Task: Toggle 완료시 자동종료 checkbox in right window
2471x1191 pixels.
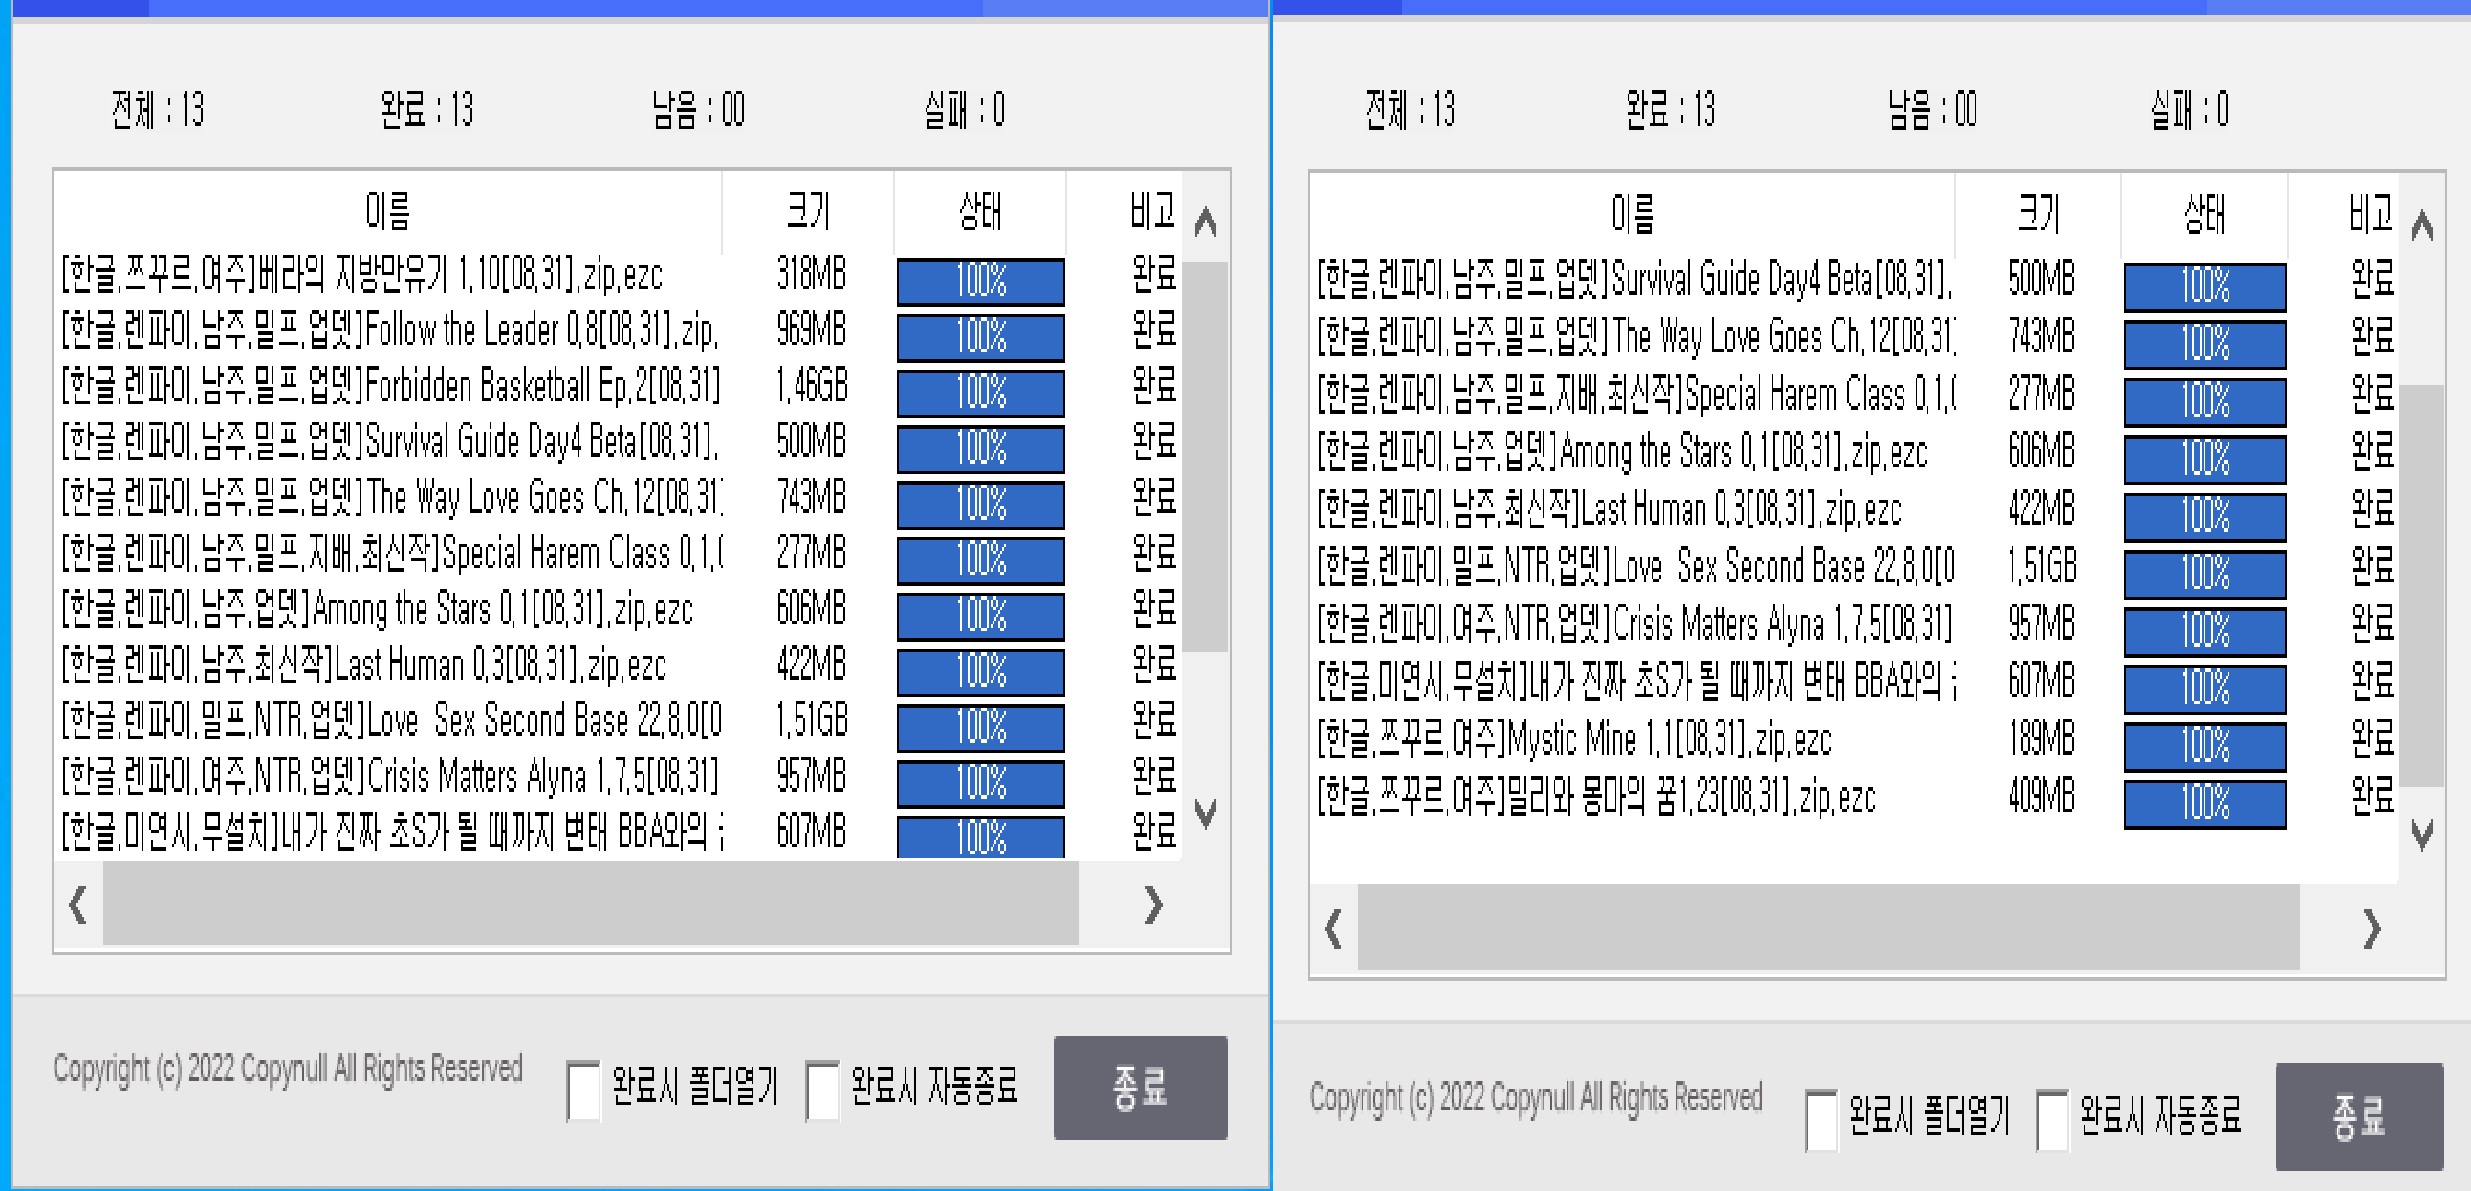Action: point(2052,1120)
